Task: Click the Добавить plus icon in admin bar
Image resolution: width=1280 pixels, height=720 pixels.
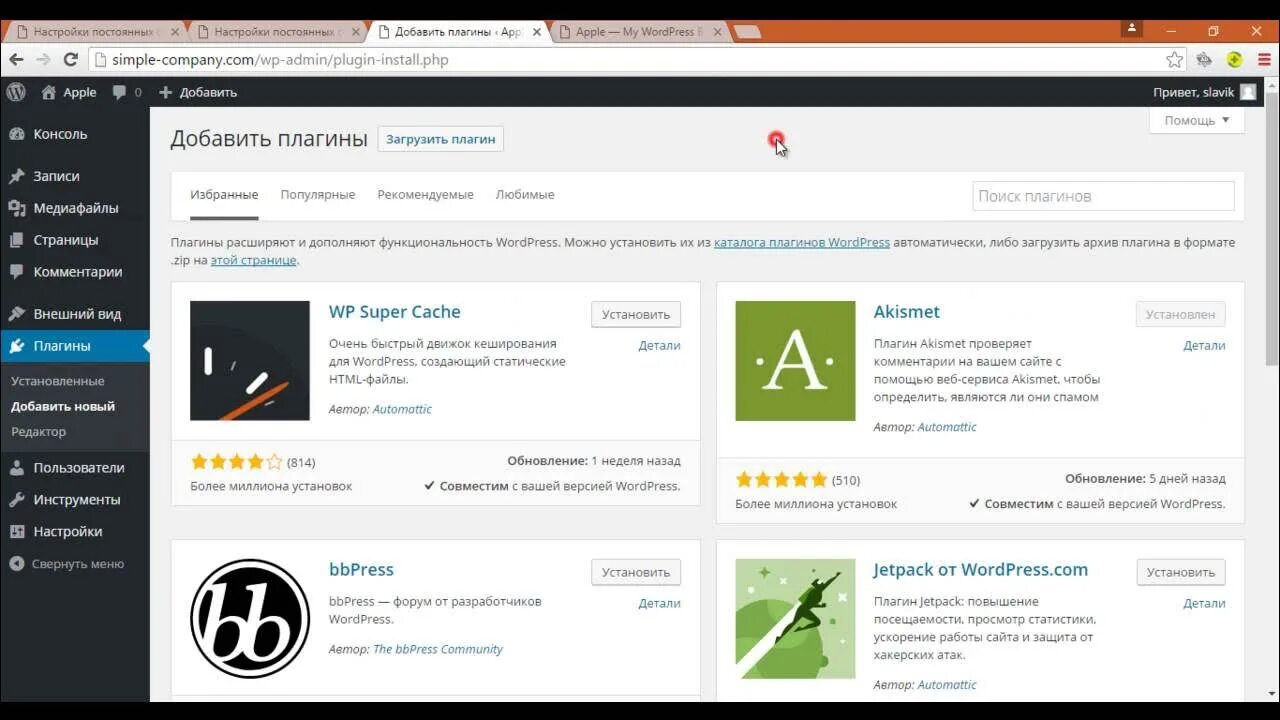Action: [x=166, y=92]
